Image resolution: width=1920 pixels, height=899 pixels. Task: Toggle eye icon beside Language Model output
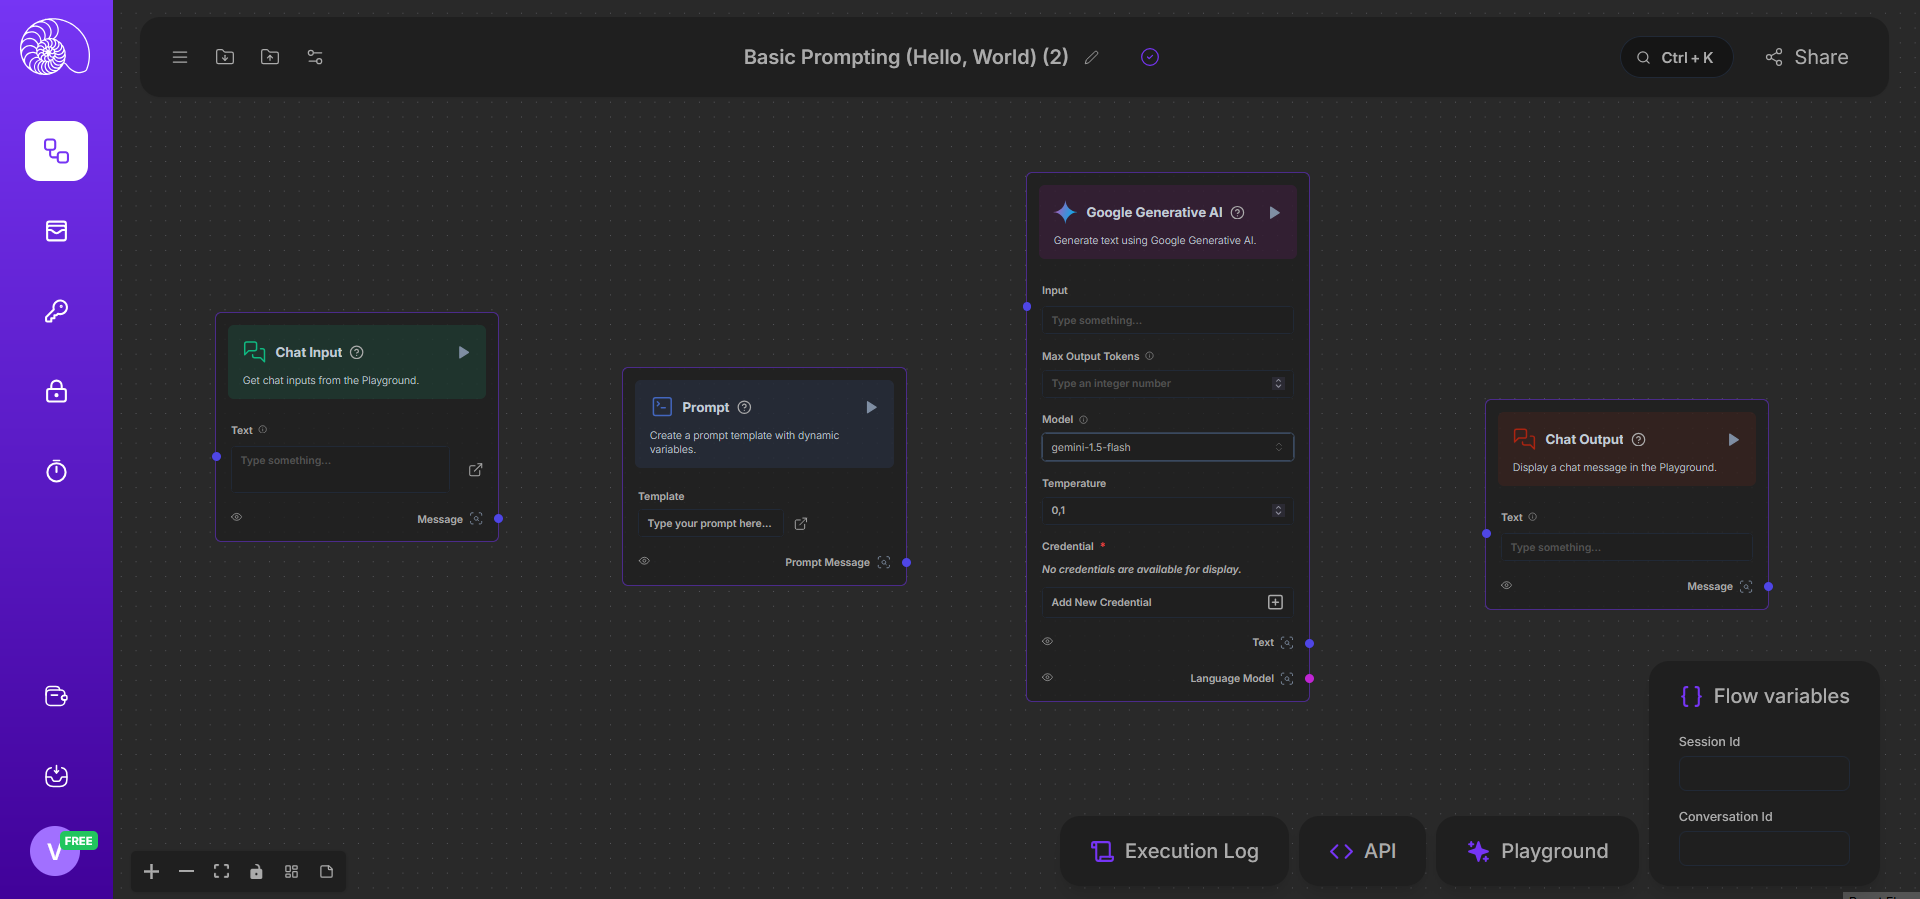pos(1047,677)
